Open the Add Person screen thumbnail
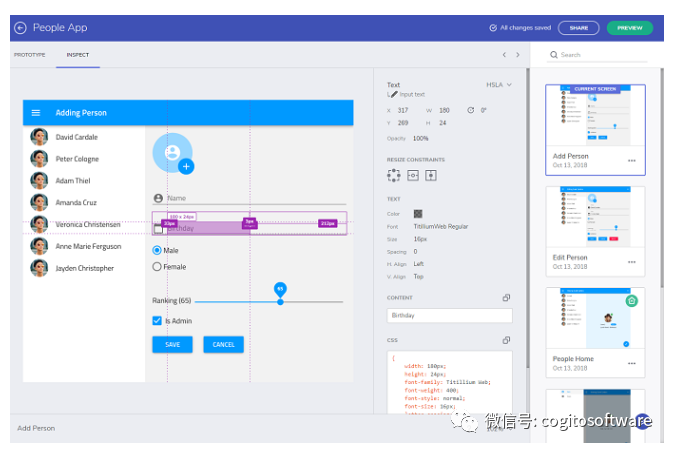674x452 pixels. [x=595, y=116]
